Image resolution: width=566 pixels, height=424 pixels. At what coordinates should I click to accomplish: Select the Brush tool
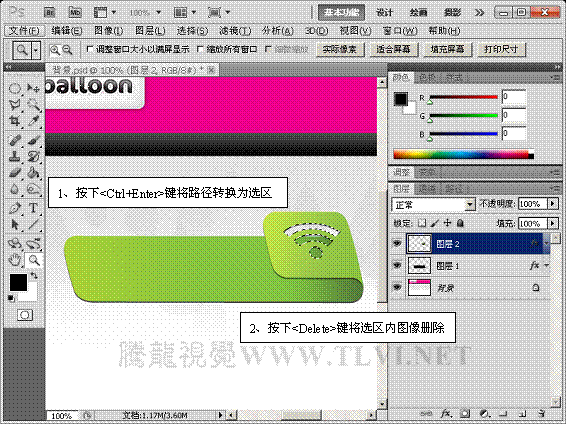[x=34, y=140]
